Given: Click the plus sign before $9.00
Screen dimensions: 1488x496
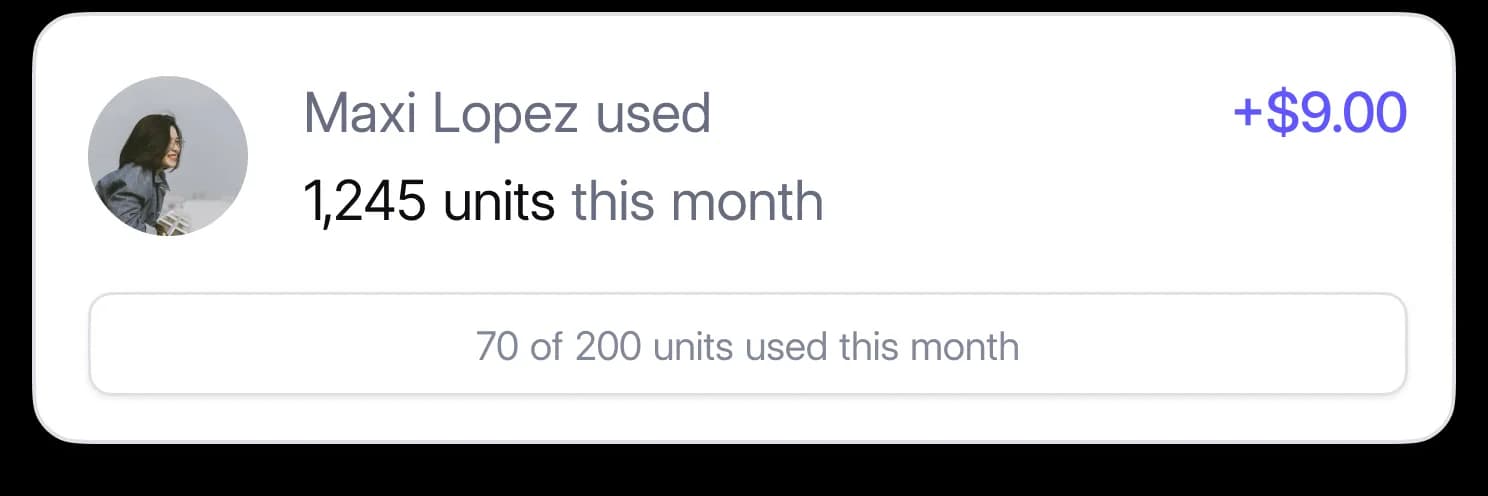Looking at the screenshot, I should 1248,114.
